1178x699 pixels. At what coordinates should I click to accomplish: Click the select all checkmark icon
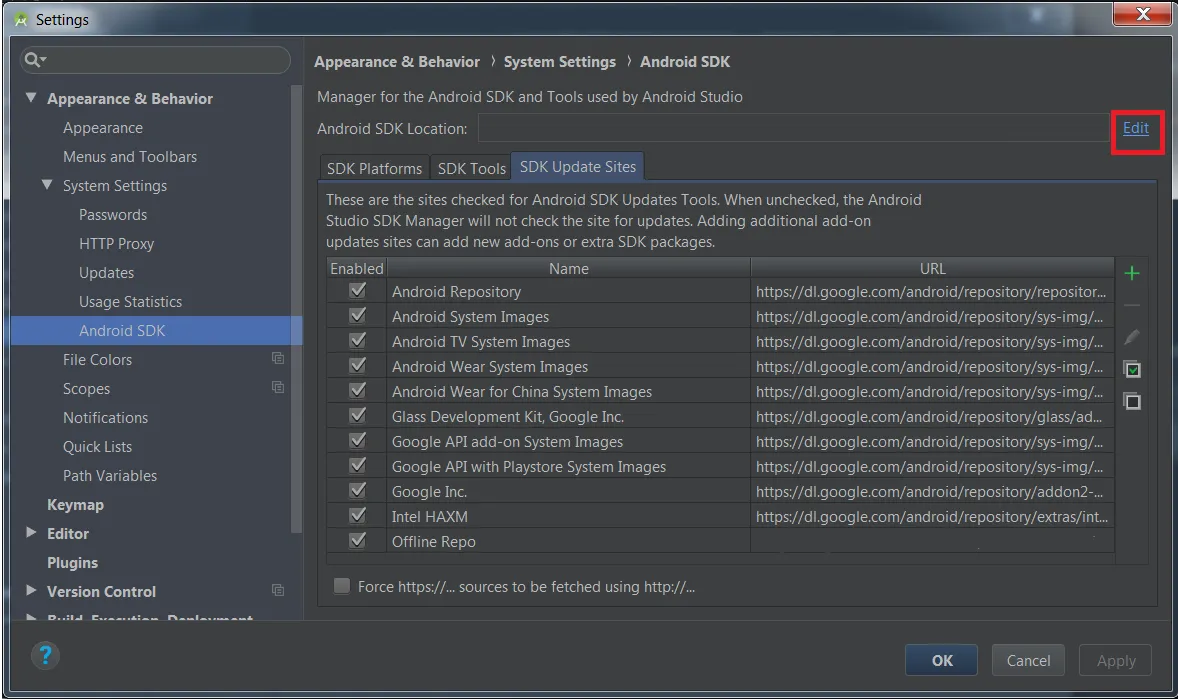click(x=1131, y=370)
